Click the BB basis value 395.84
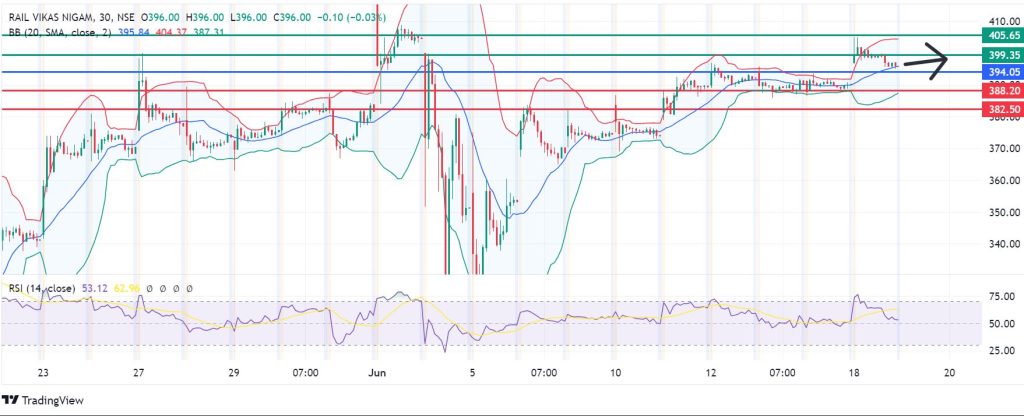 (131, 31)
